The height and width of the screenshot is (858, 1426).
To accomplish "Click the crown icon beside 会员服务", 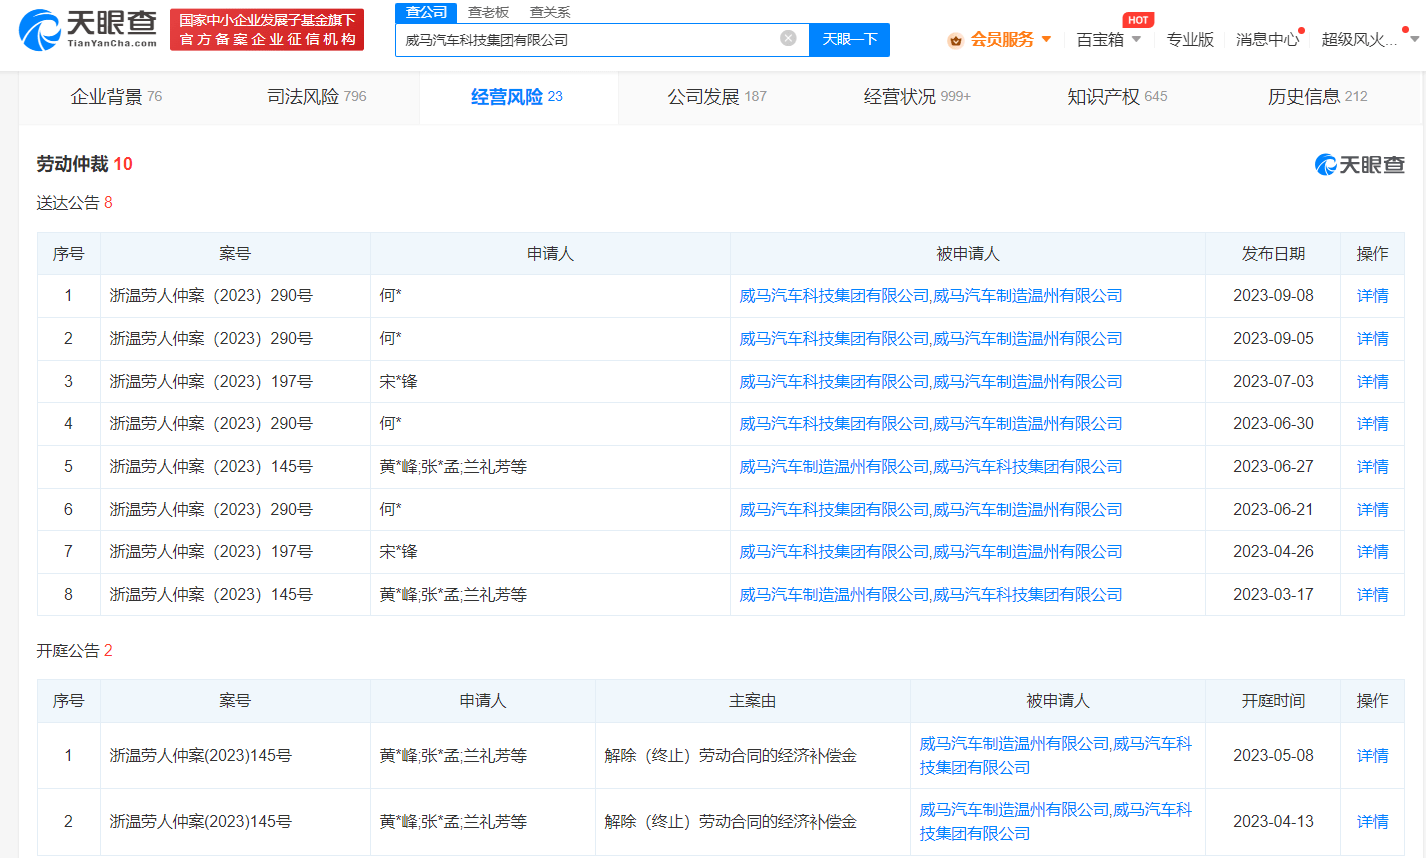I will 955,40.
